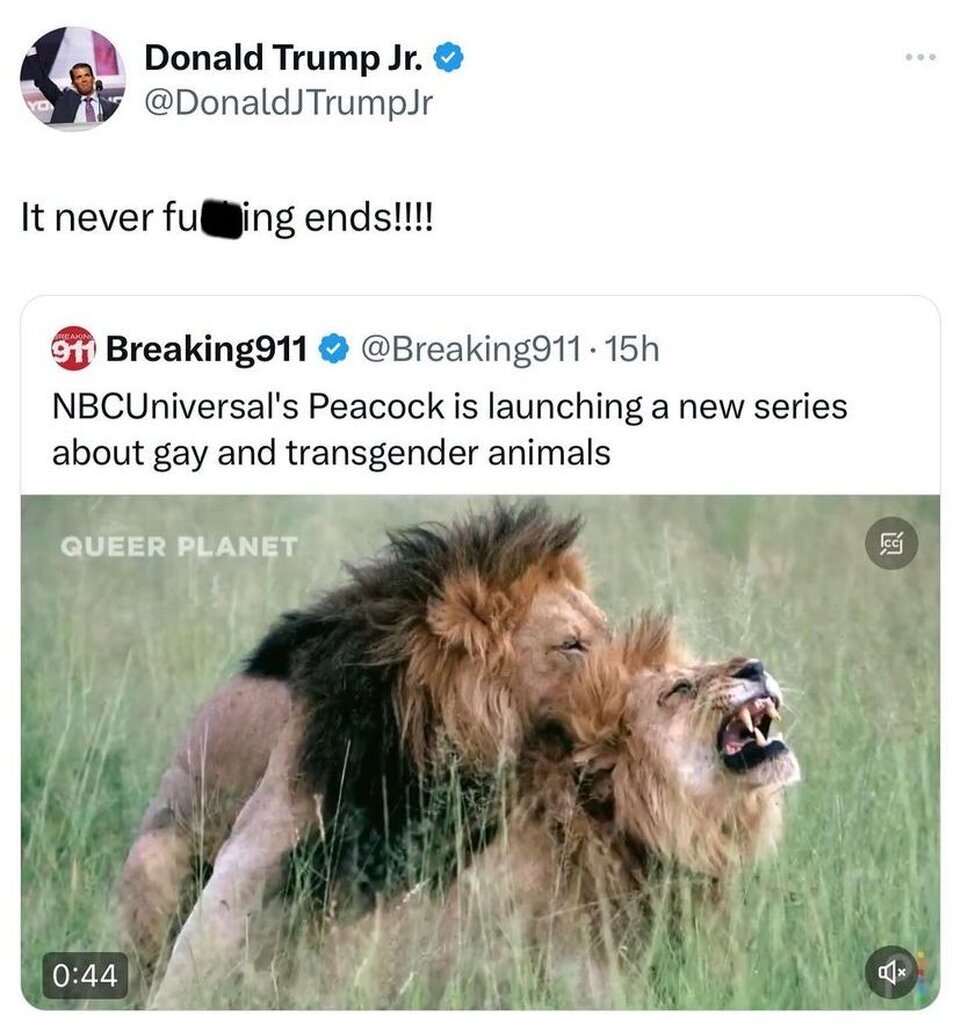Toggle closed captions on the video
961x1024 pixels.
[891, 543]
